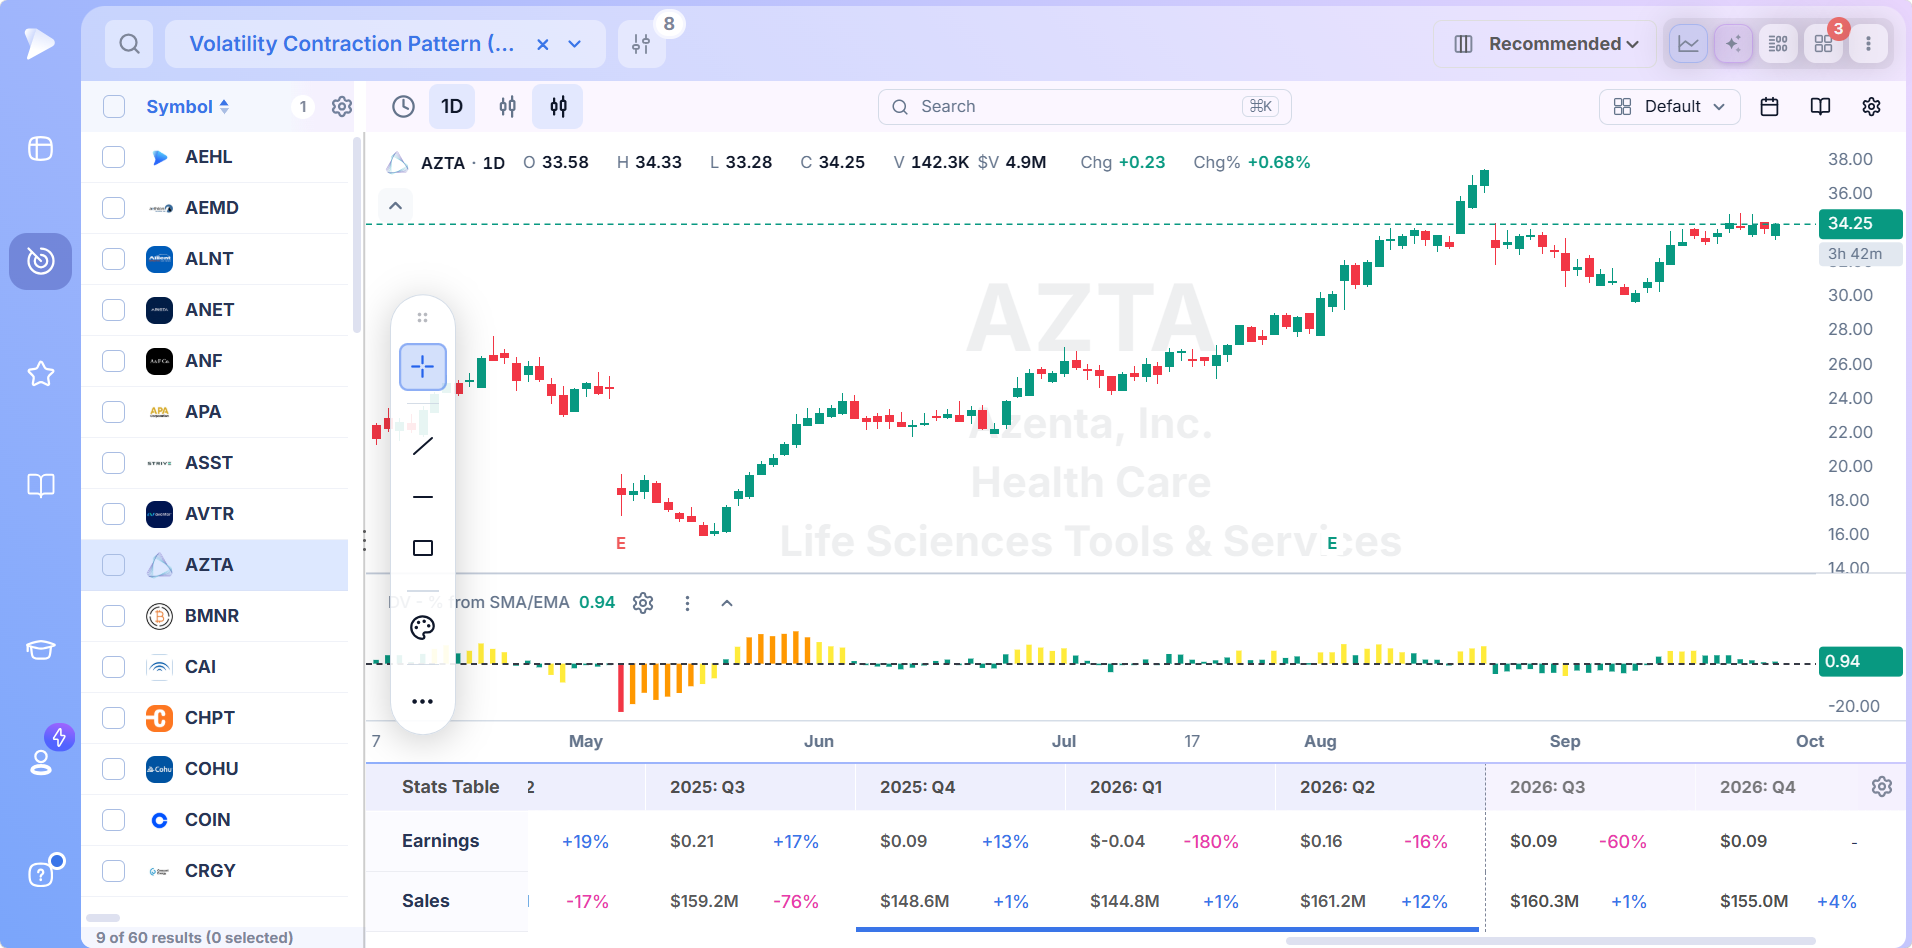
Task: Tick the AEHL checkbox
Action: tap(114, 157)
